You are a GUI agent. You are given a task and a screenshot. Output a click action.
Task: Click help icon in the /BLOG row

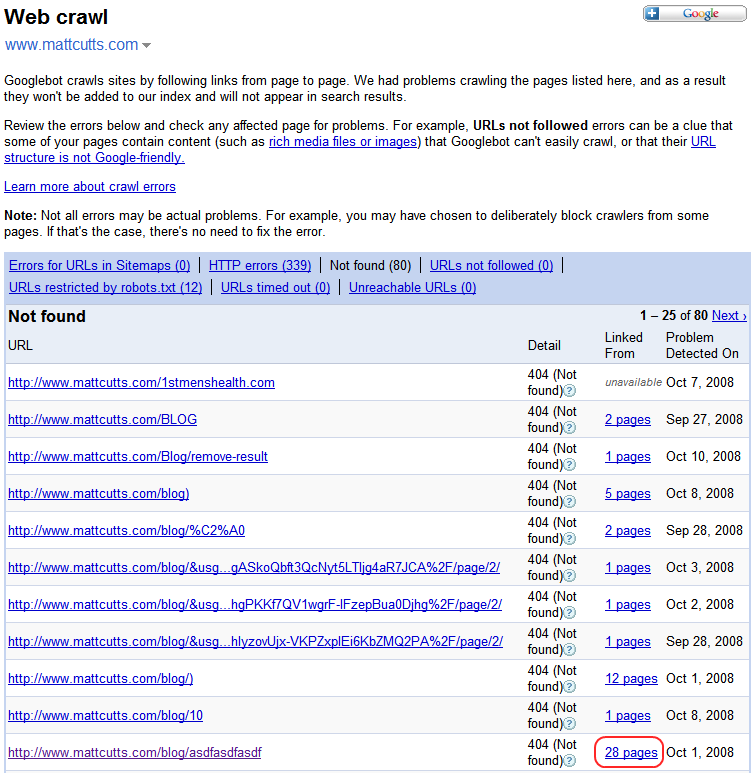tap(569, 428)
